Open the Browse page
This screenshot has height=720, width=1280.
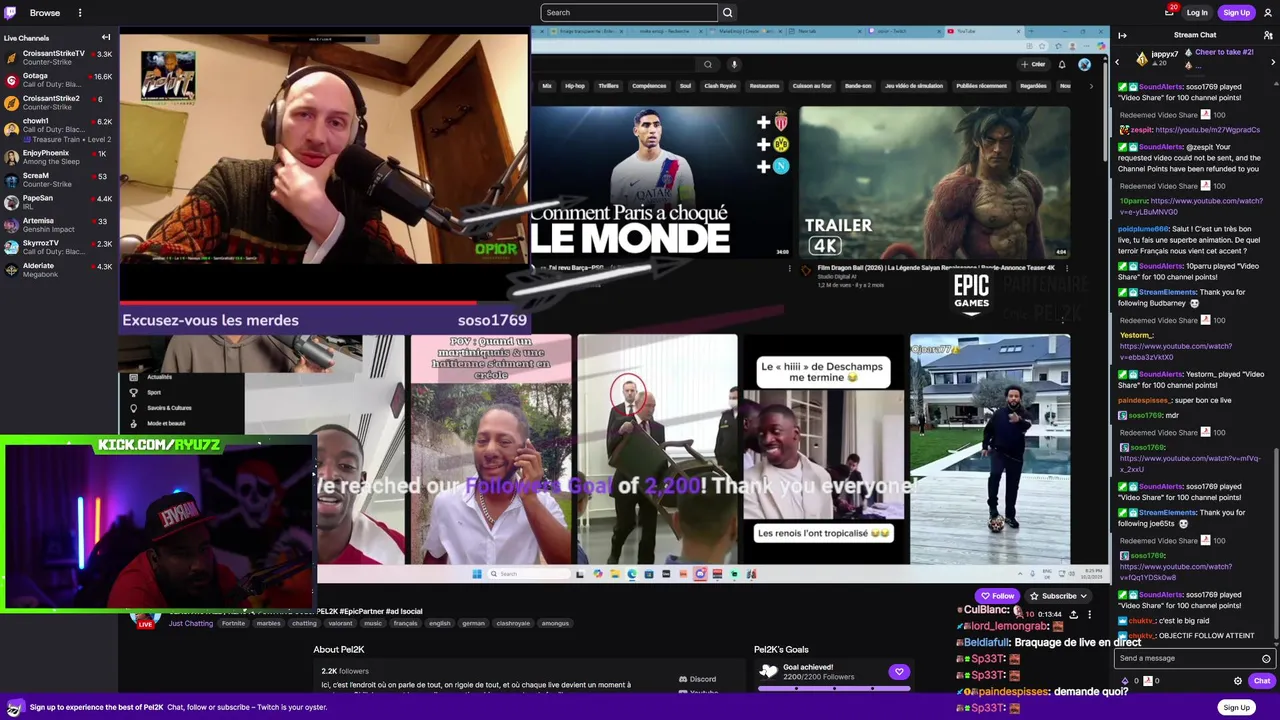45,13
